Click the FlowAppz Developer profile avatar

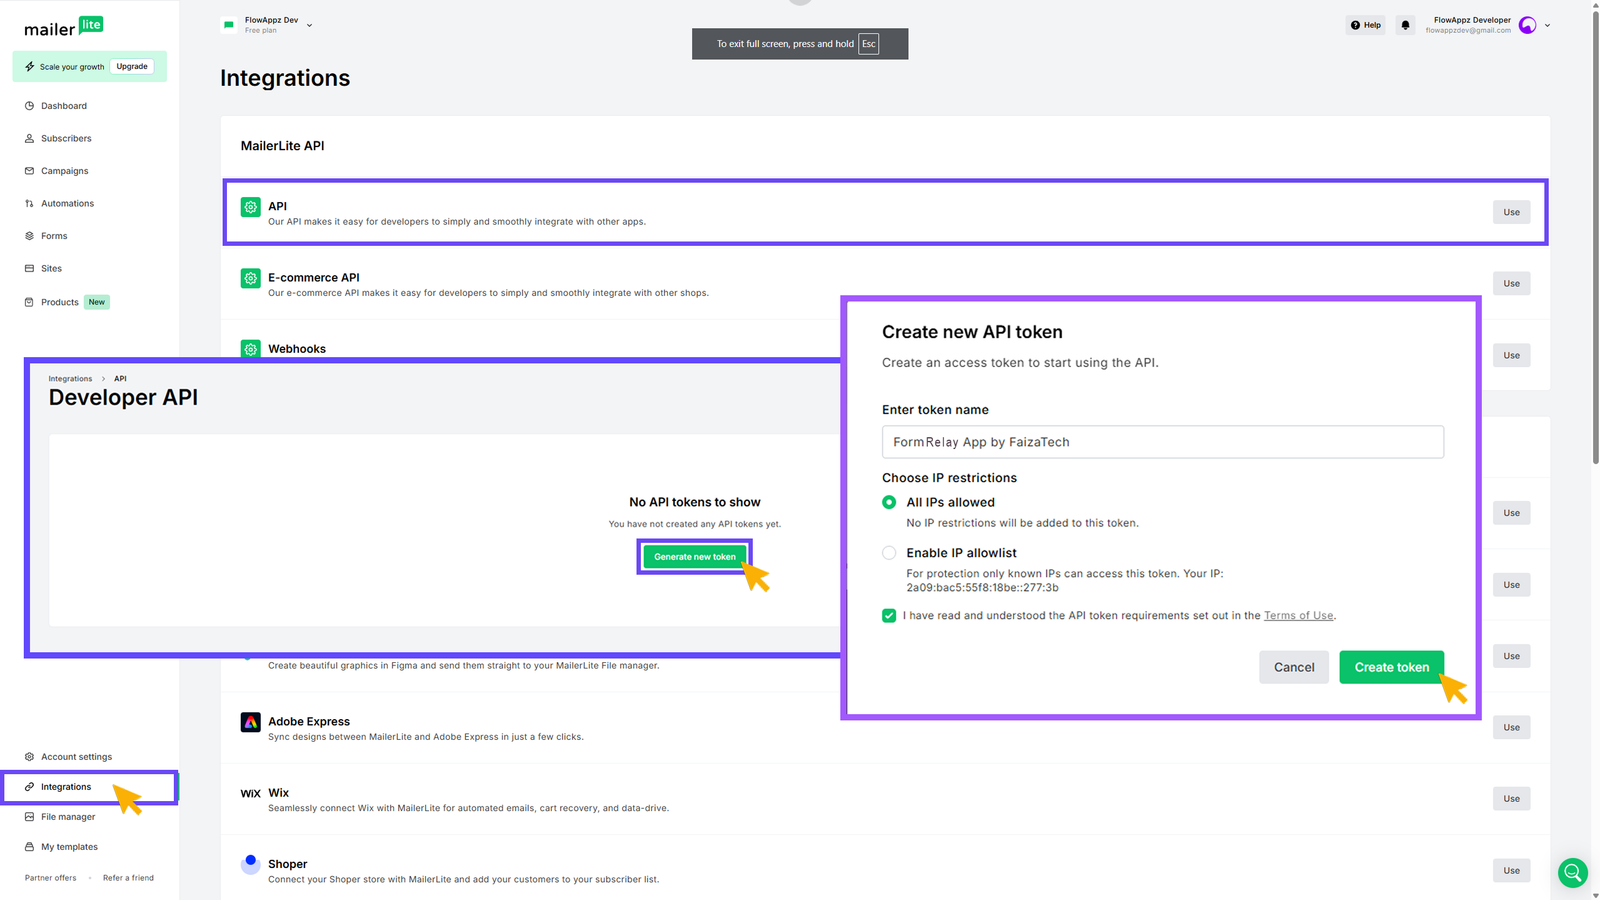(x=1527, y=25)
